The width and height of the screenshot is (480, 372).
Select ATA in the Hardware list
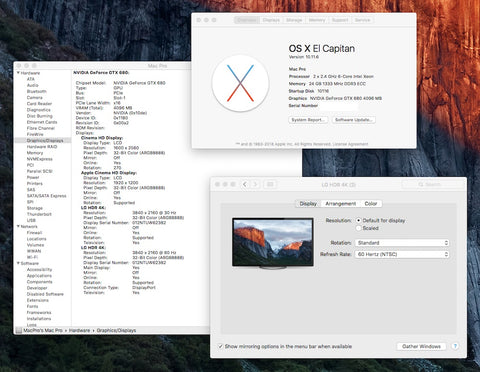pyautogui.click(x=31, y=79)
